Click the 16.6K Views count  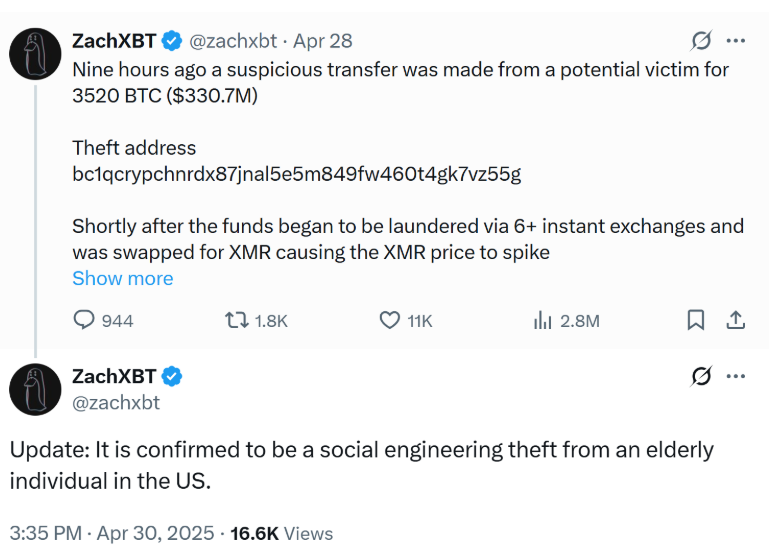[x=282, y=533]
